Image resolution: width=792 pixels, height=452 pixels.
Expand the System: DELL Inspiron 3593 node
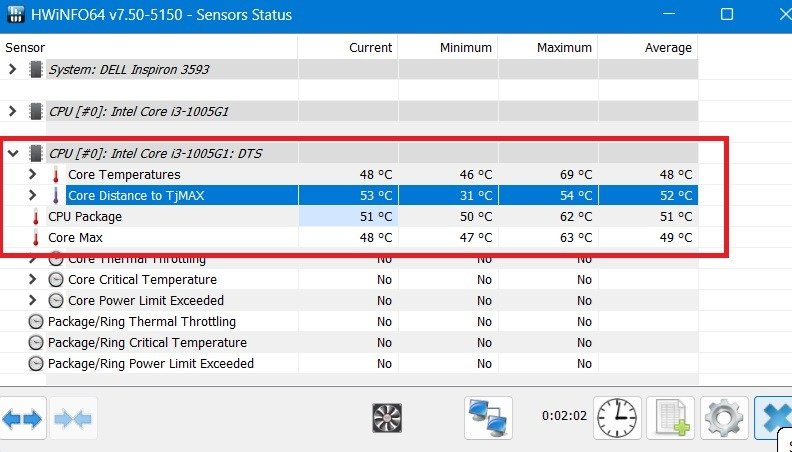[12, 69]
